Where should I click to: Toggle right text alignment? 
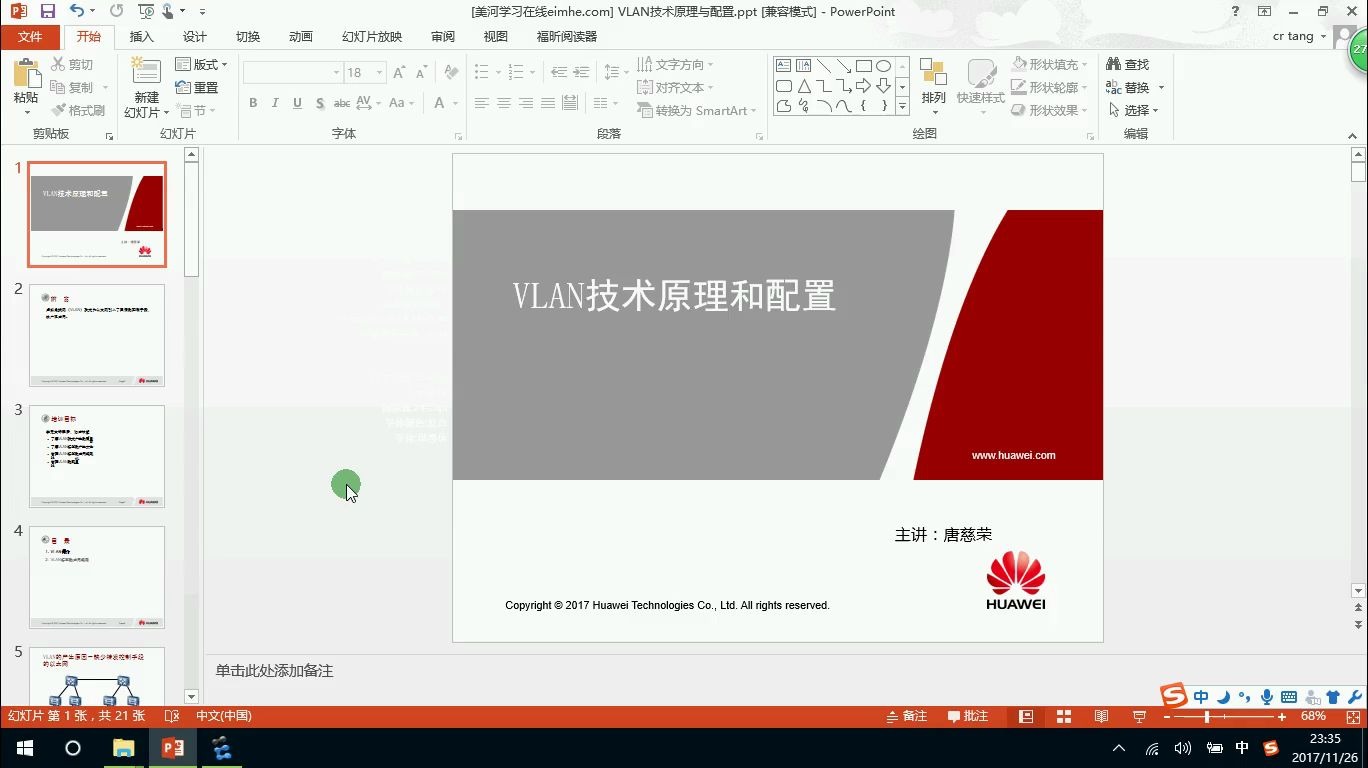526,103
